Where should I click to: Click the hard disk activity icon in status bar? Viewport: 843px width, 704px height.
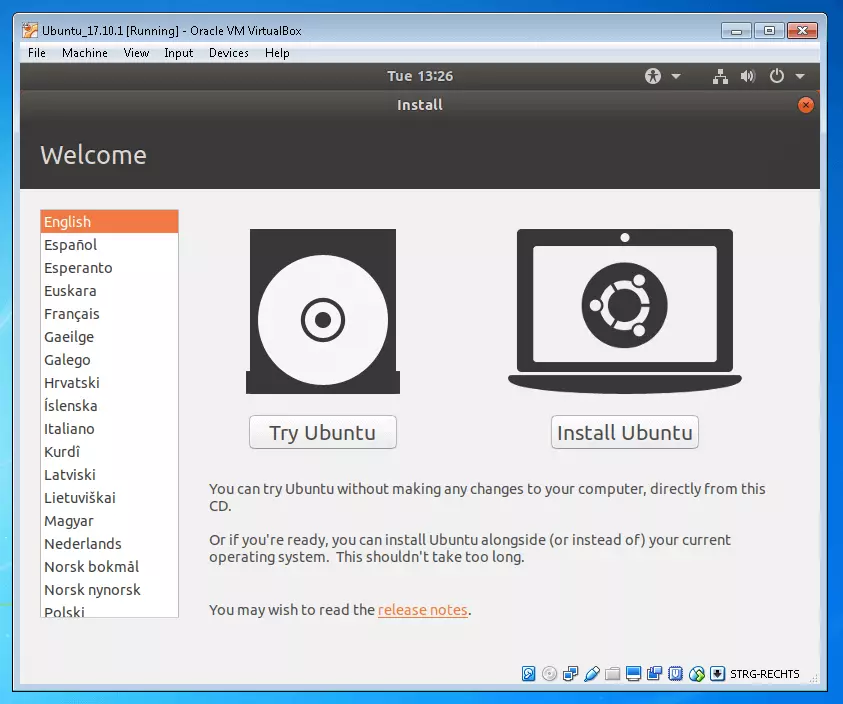[x=529, y=674]
